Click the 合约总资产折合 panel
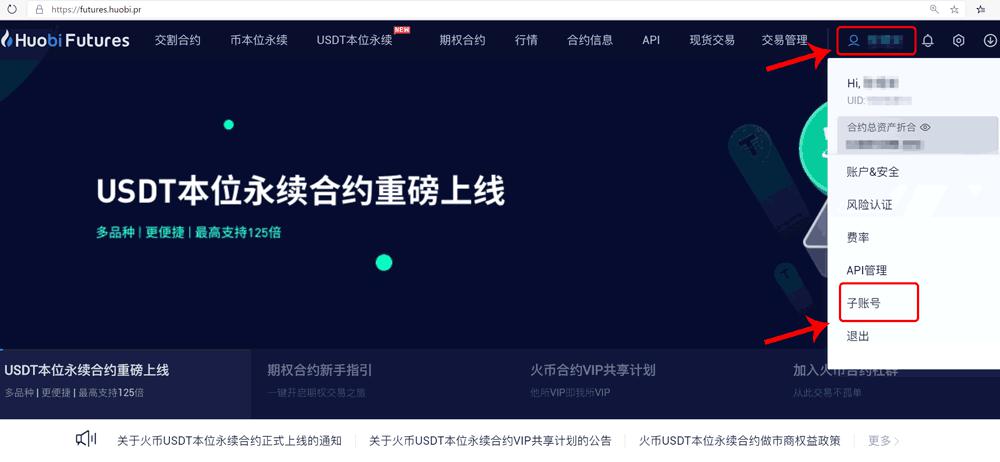This screenshot has height=462, width=1000. pos(917,135)
